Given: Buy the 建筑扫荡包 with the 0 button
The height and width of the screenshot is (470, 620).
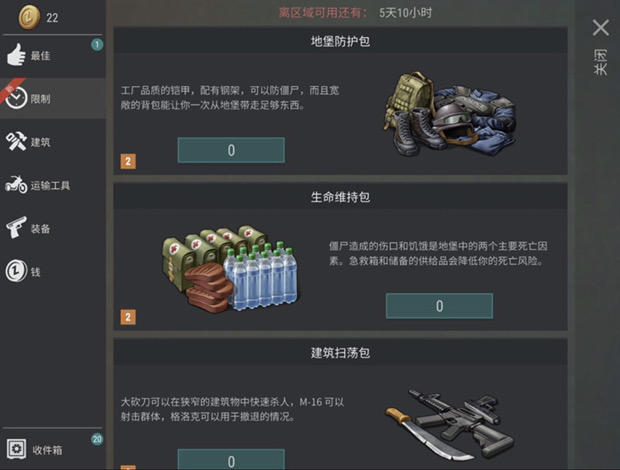Looking at the screenshot, I should click(x=231, y=459).
